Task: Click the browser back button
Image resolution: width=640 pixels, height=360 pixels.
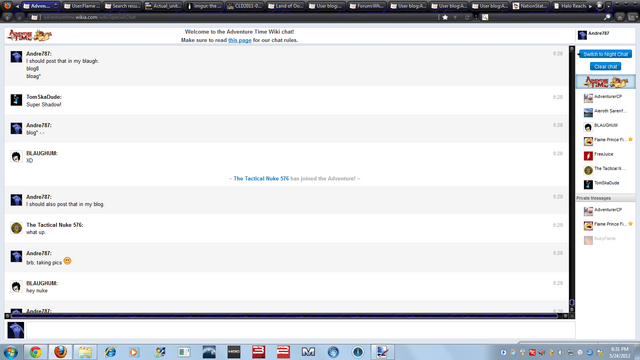Action: tap(7, 17)
